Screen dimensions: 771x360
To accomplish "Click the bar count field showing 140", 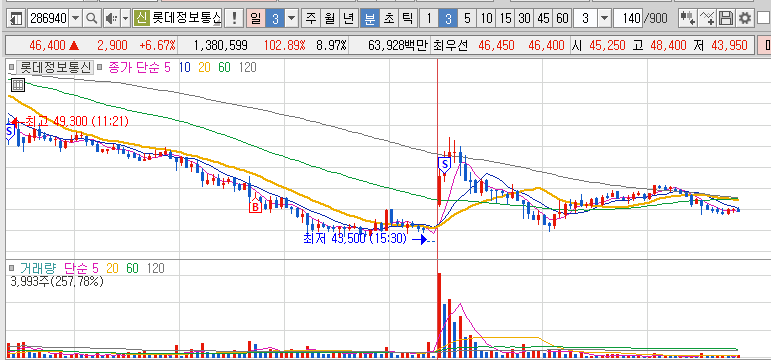I will coord(629,19).
